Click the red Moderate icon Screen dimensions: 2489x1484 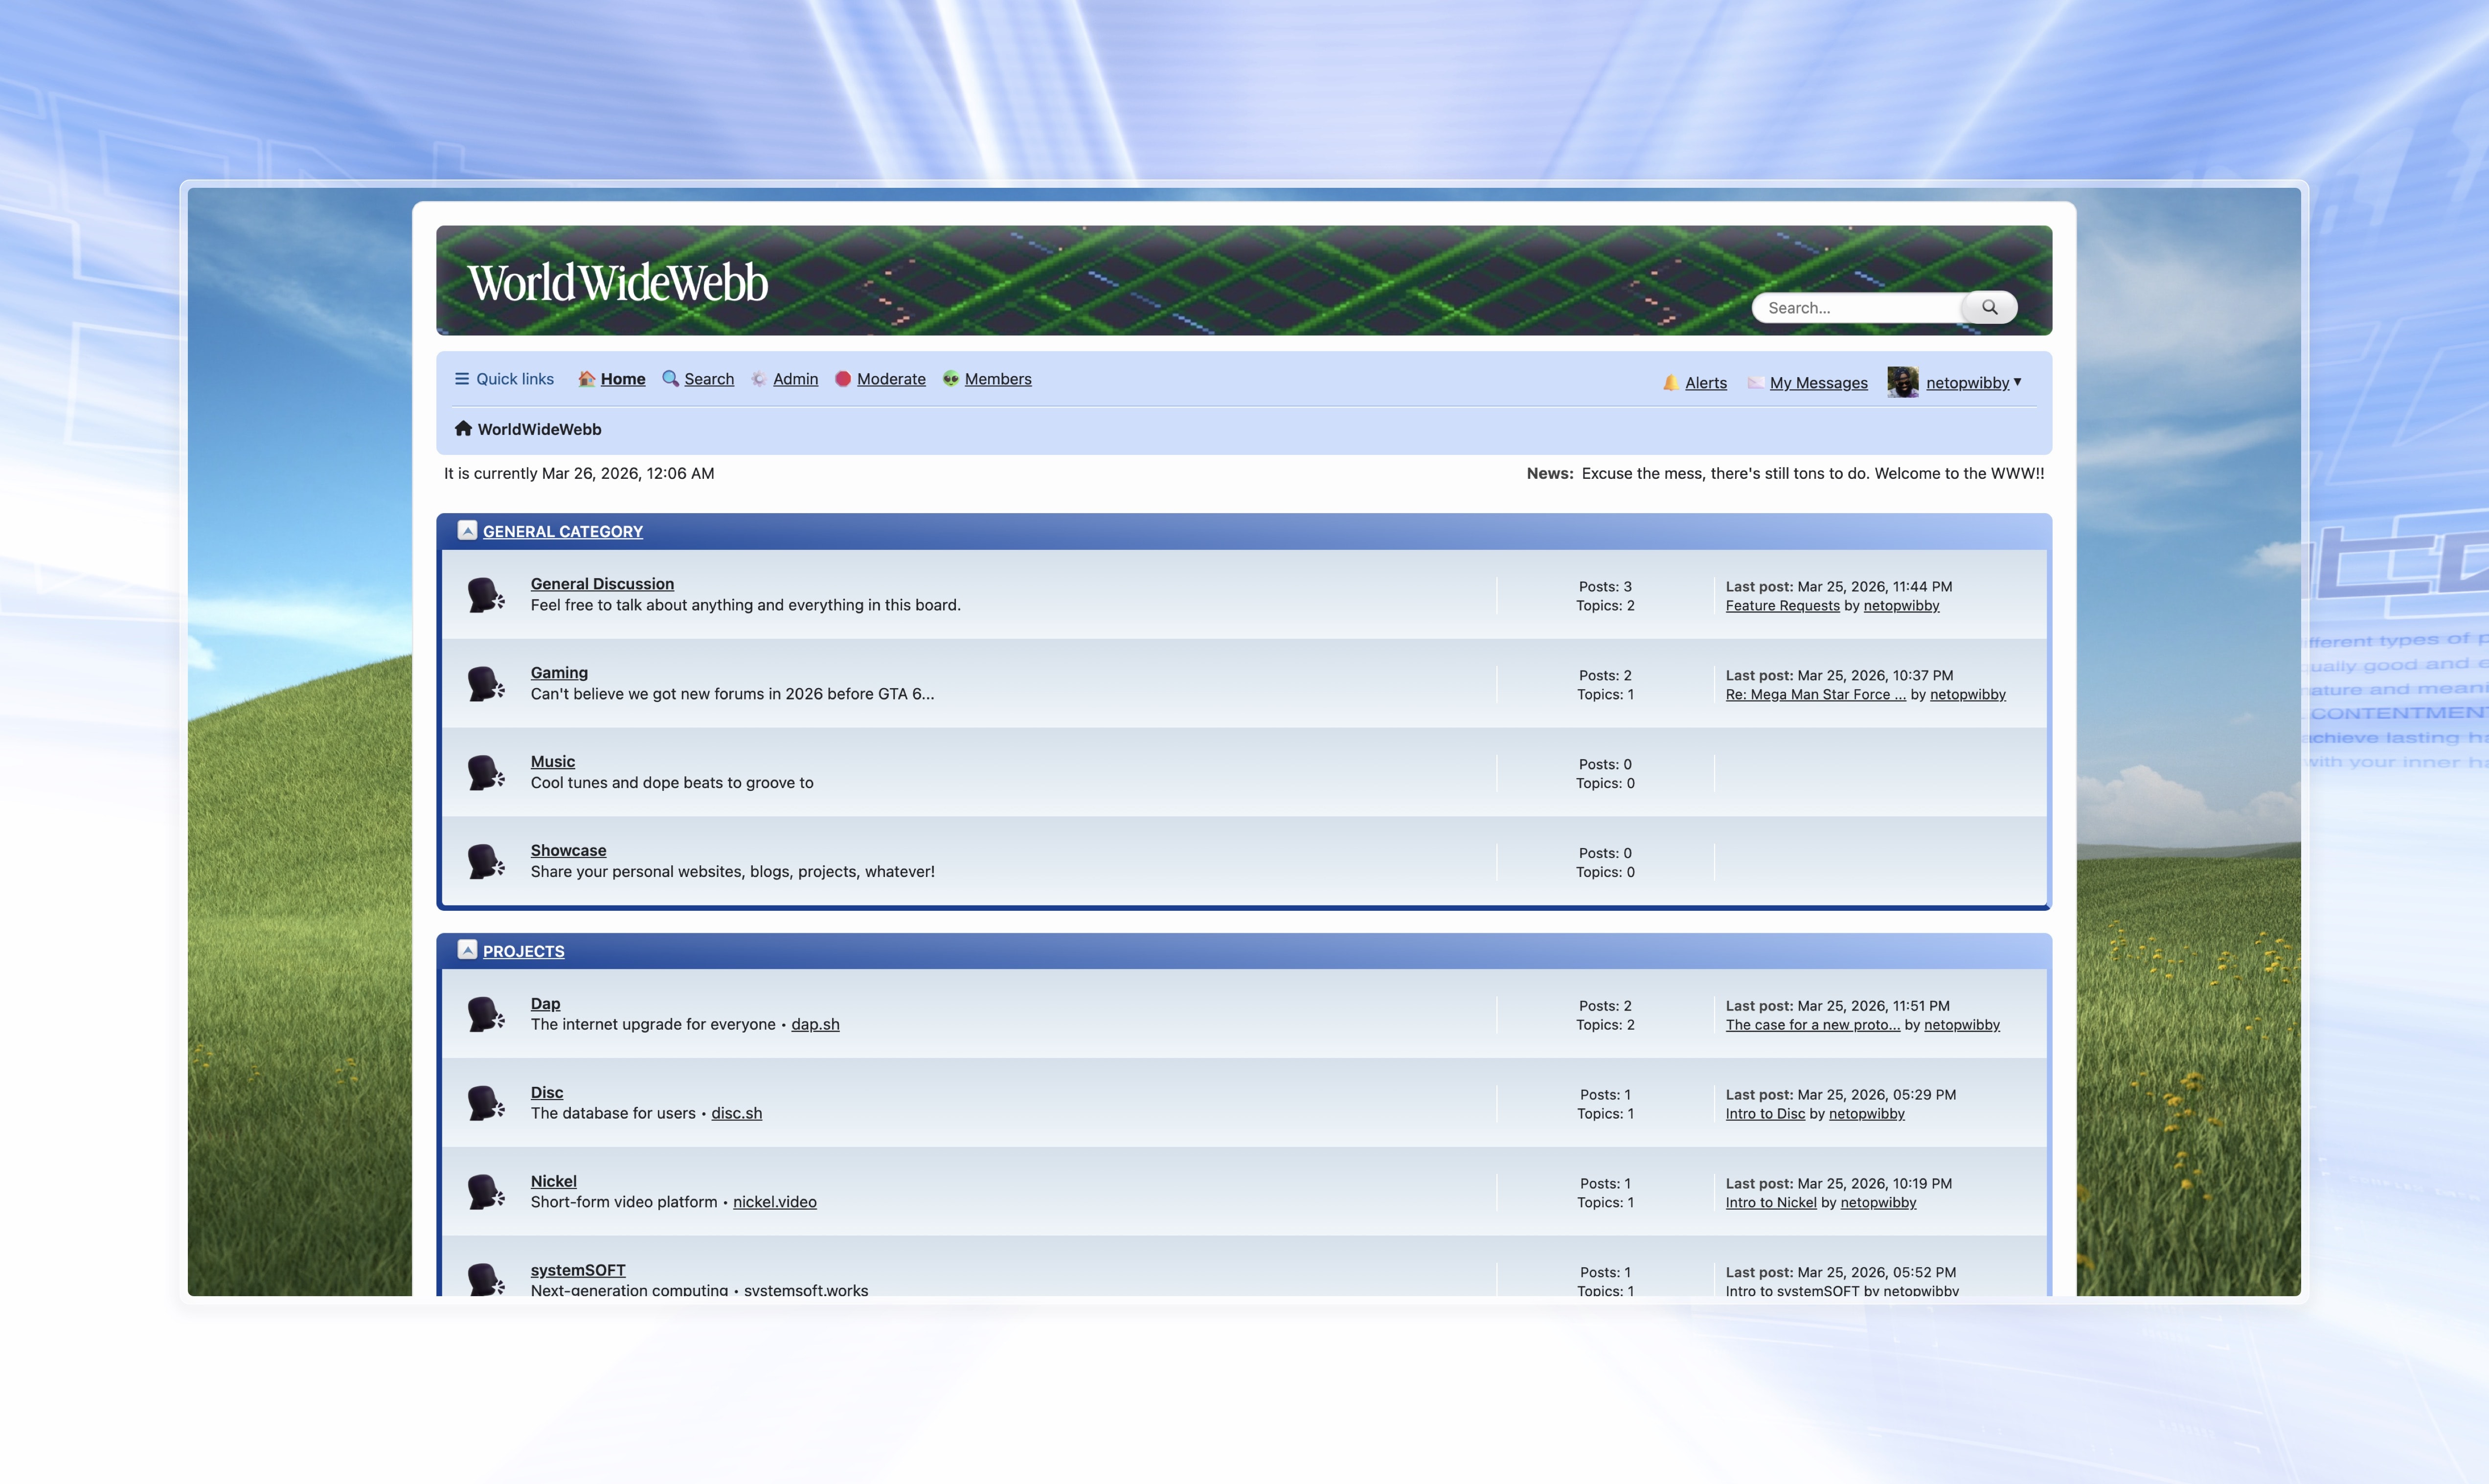tap(843, 378)
